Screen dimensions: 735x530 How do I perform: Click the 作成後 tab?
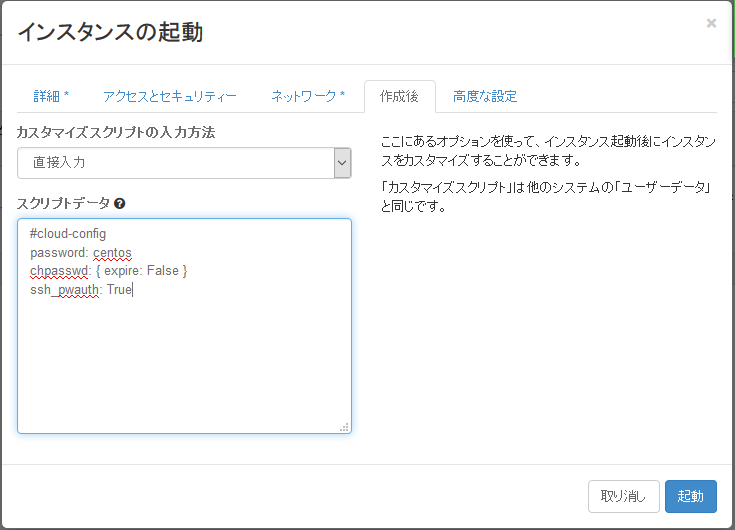click(x=399, y=97)
